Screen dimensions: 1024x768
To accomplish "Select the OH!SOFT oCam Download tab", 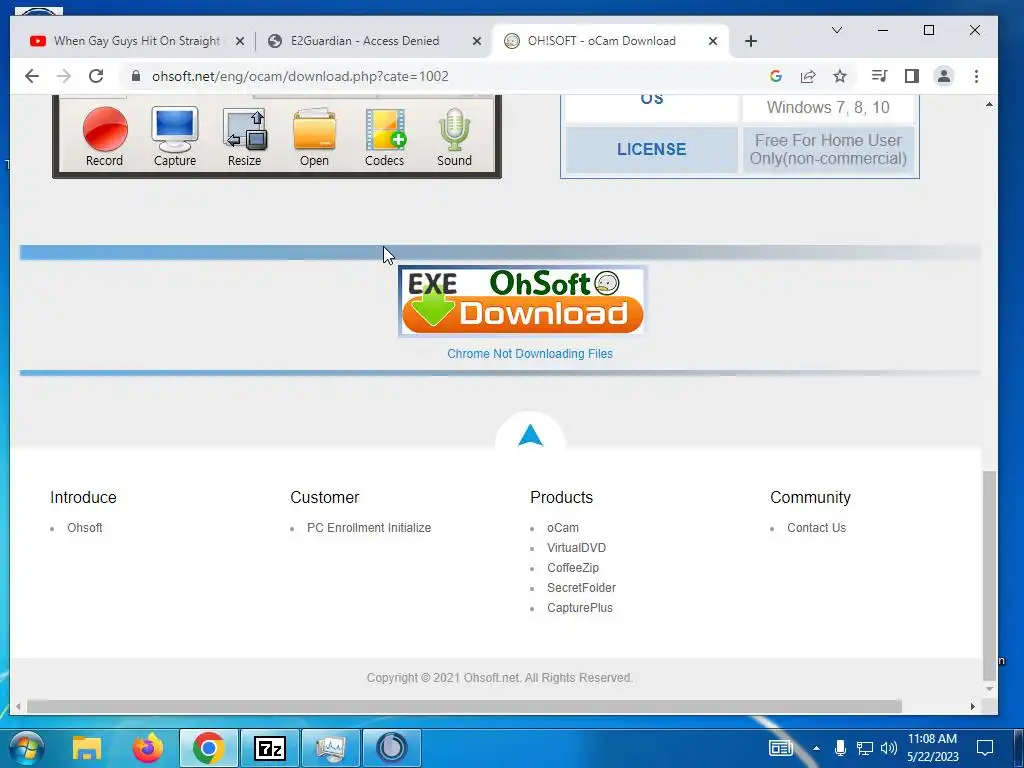I will 601,40.
